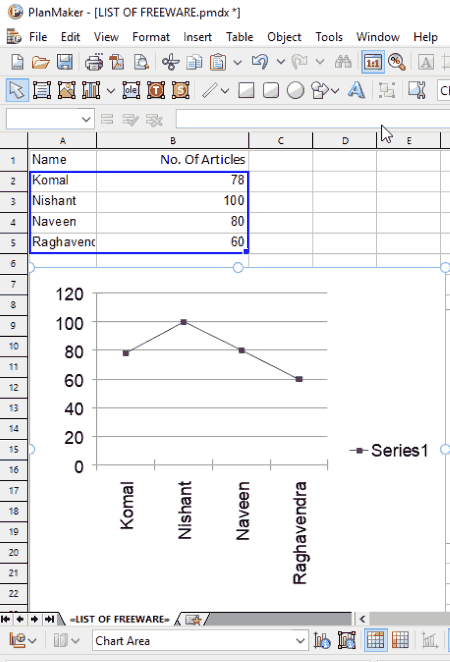Screen dimensions: 450x662
Task: Open the Edit menu
Action: click(70, 37)
